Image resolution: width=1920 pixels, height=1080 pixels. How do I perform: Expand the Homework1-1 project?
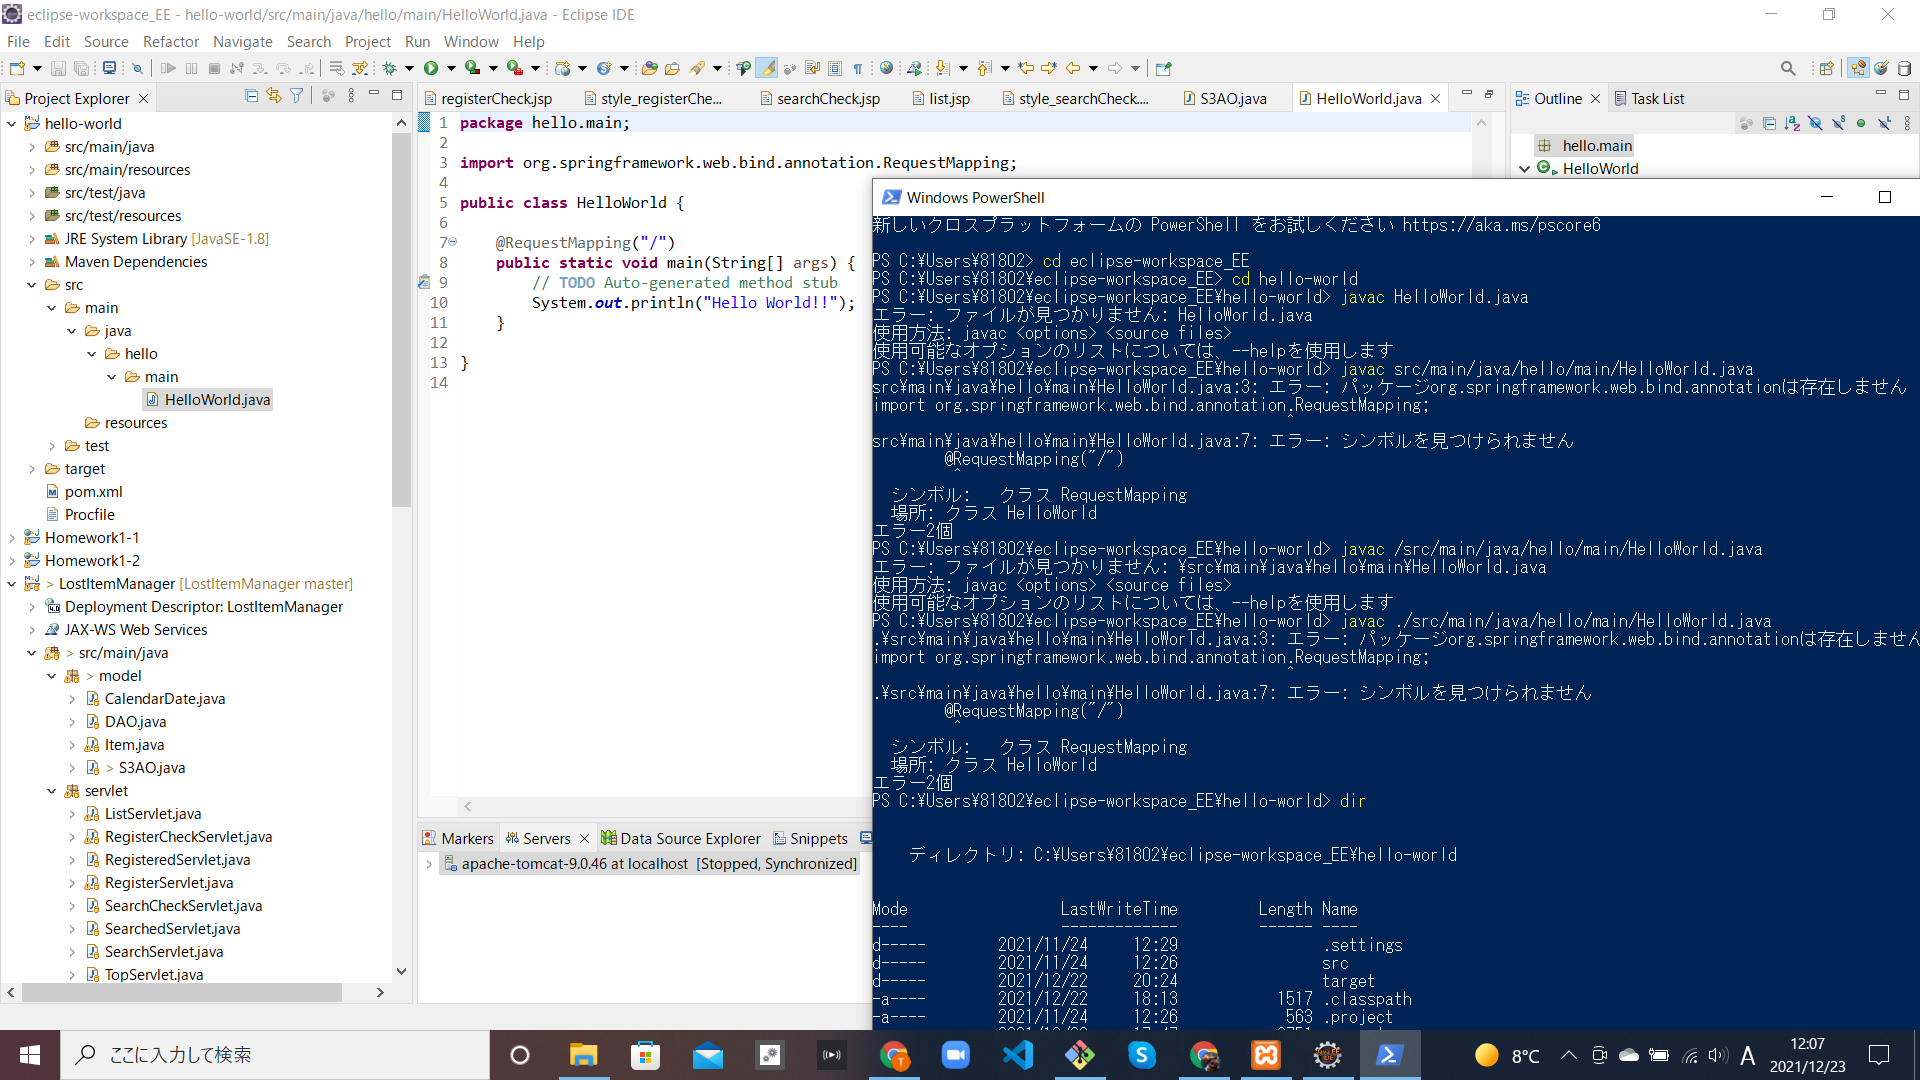pos(12,538)
